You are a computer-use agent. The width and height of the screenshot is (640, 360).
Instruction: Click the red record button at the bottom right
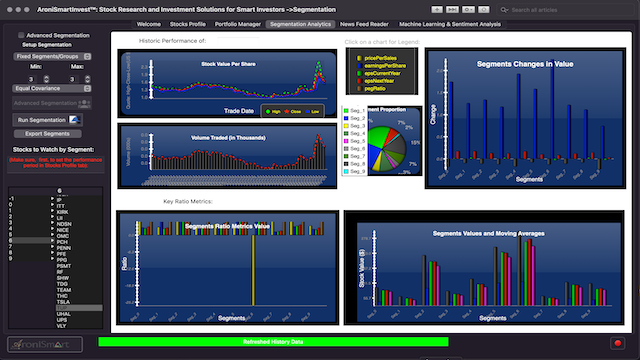tap(618, 343)
